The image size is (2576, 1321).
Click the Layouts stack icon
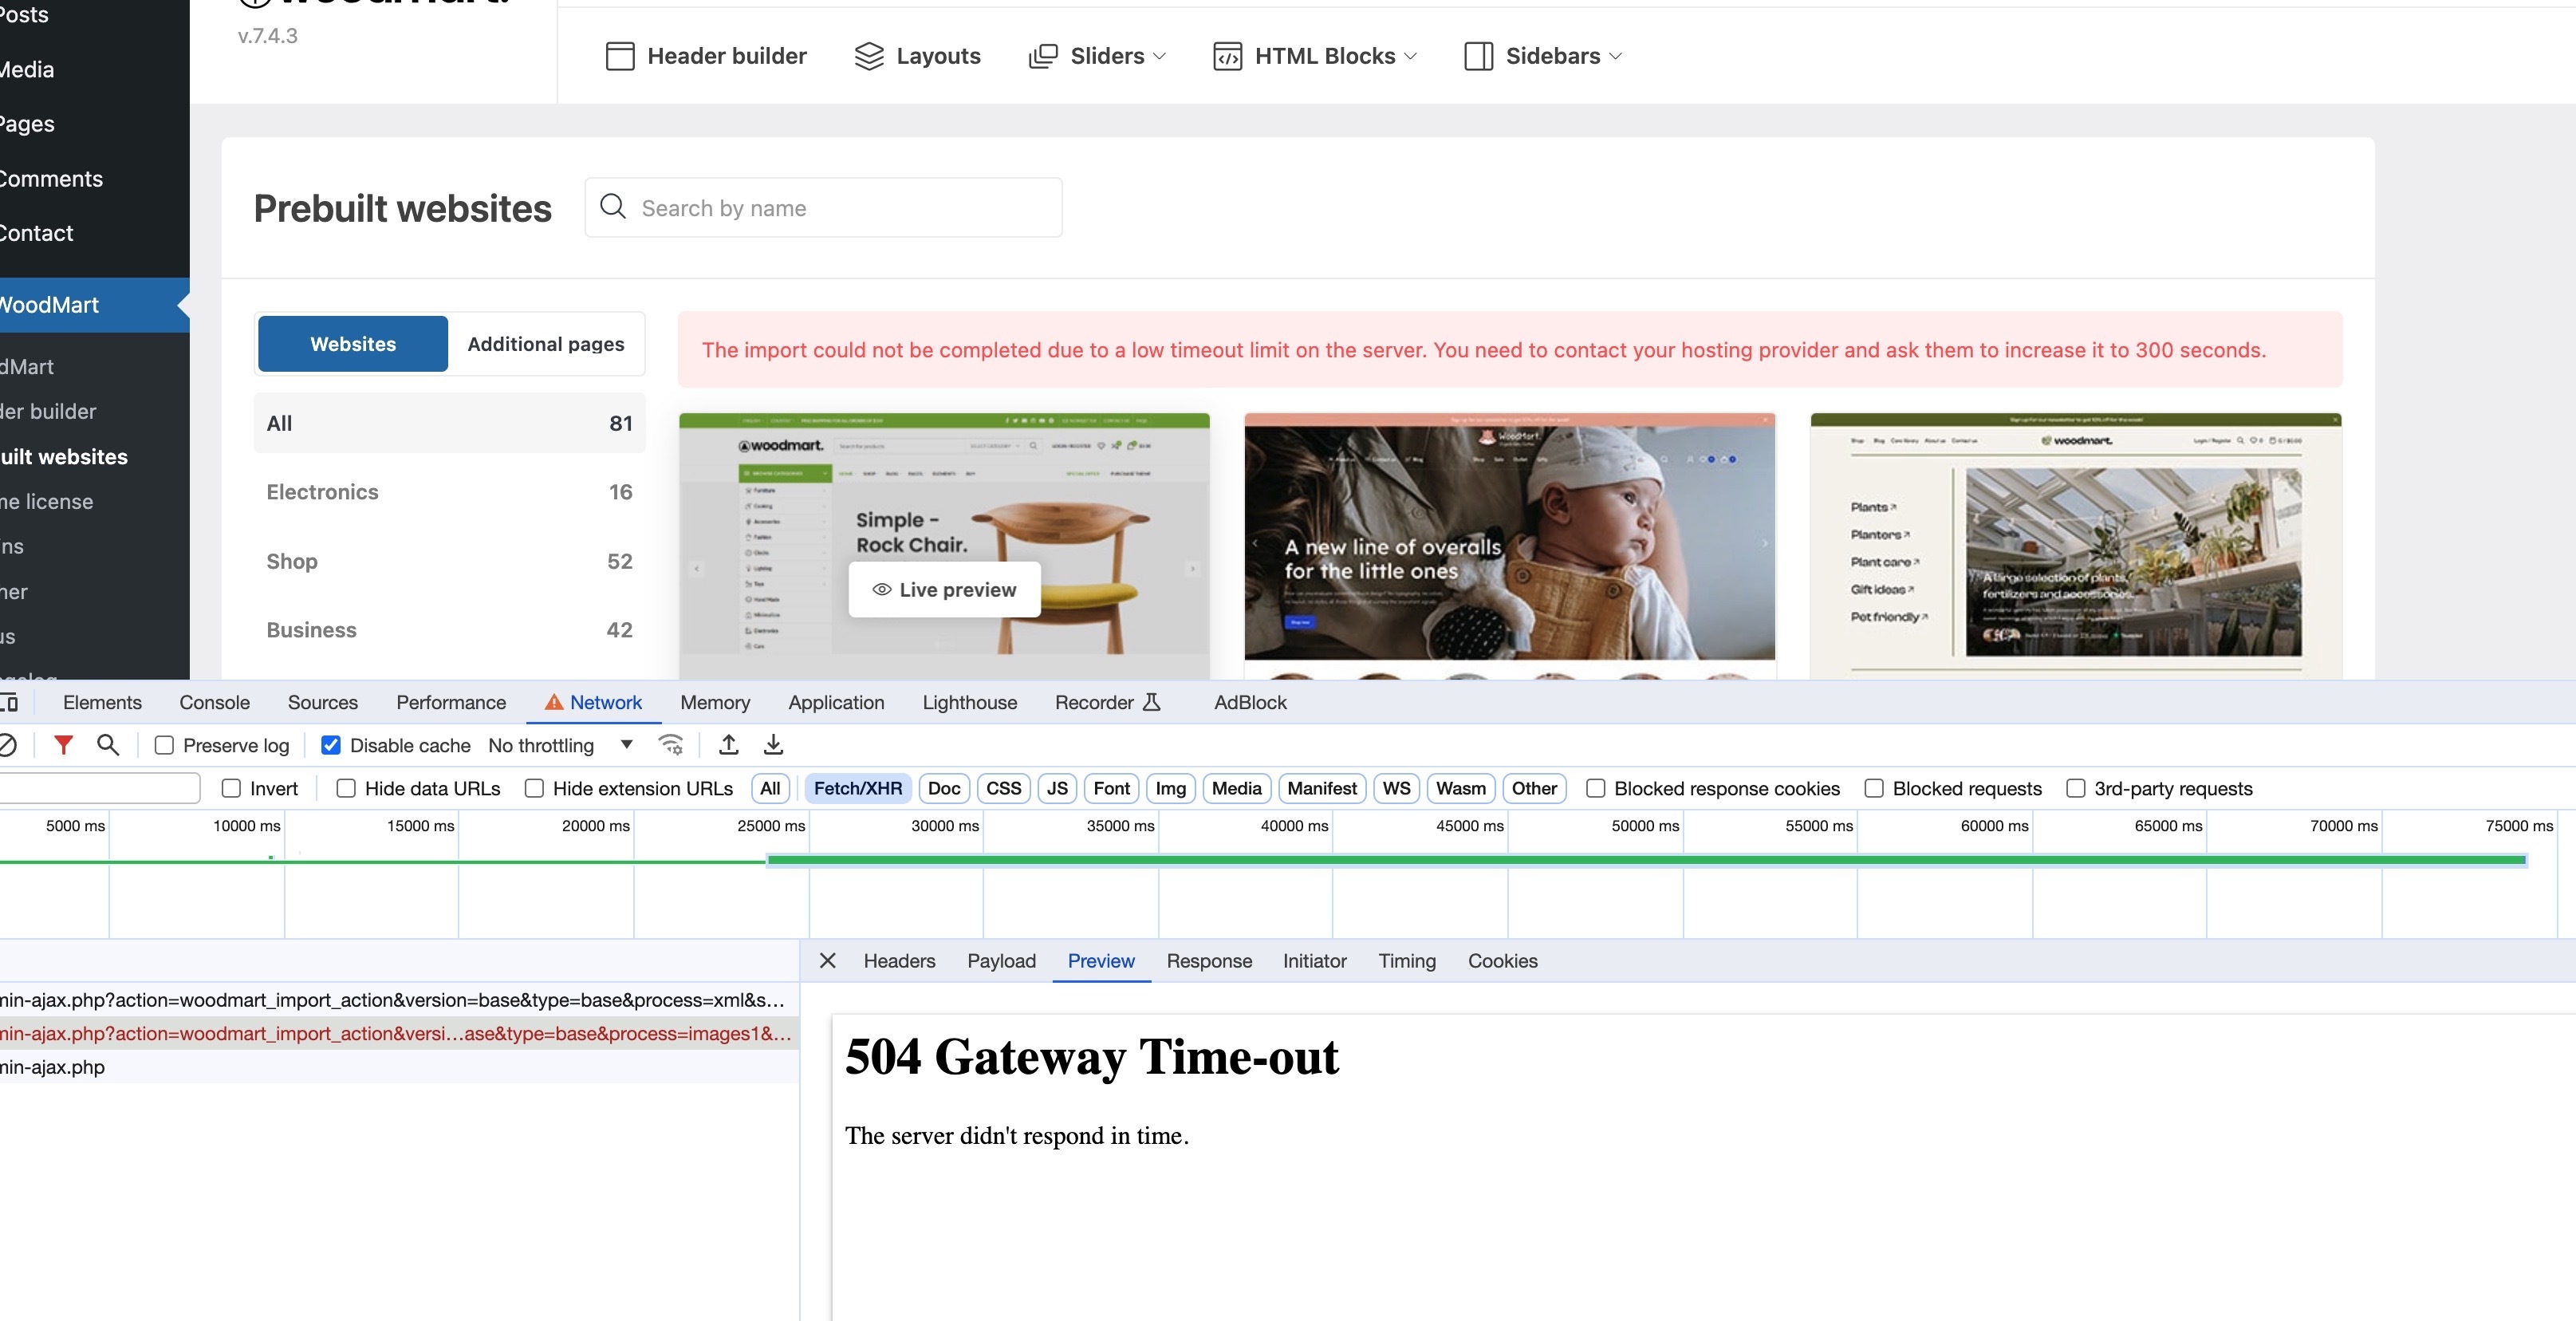pyautogui.click(x=869, y=56)
